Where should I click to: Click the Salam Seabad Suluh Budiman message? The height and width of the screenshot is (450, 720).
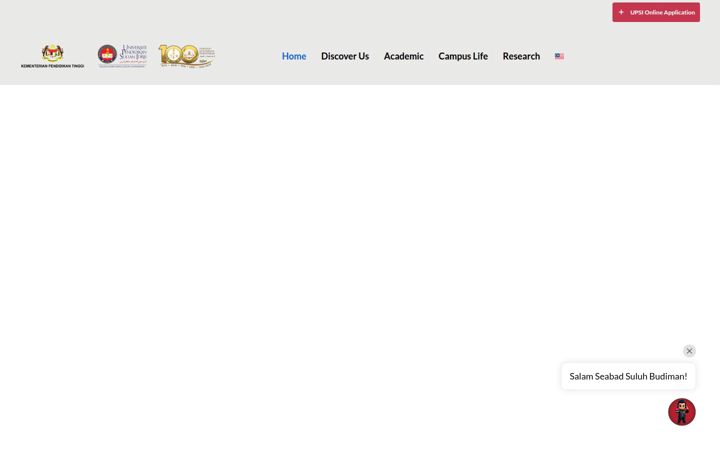pyautogui.click(x=628, y=376)
